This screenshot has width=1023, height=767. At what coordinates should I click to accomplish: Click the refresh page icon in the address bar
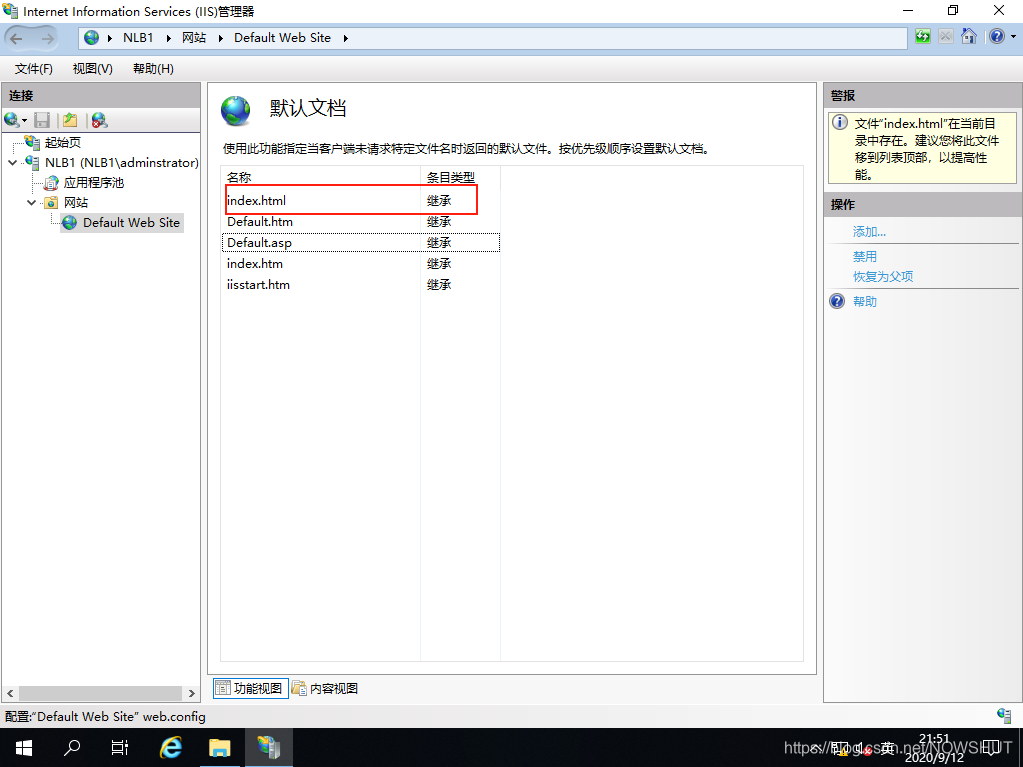point(922,37)
